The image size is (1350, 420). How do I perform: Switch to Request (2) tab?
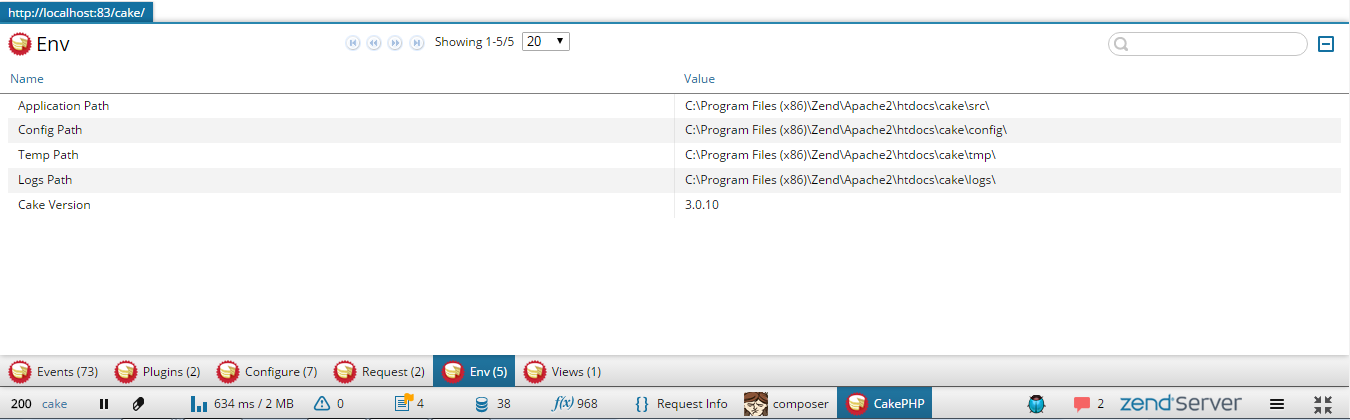381,372
